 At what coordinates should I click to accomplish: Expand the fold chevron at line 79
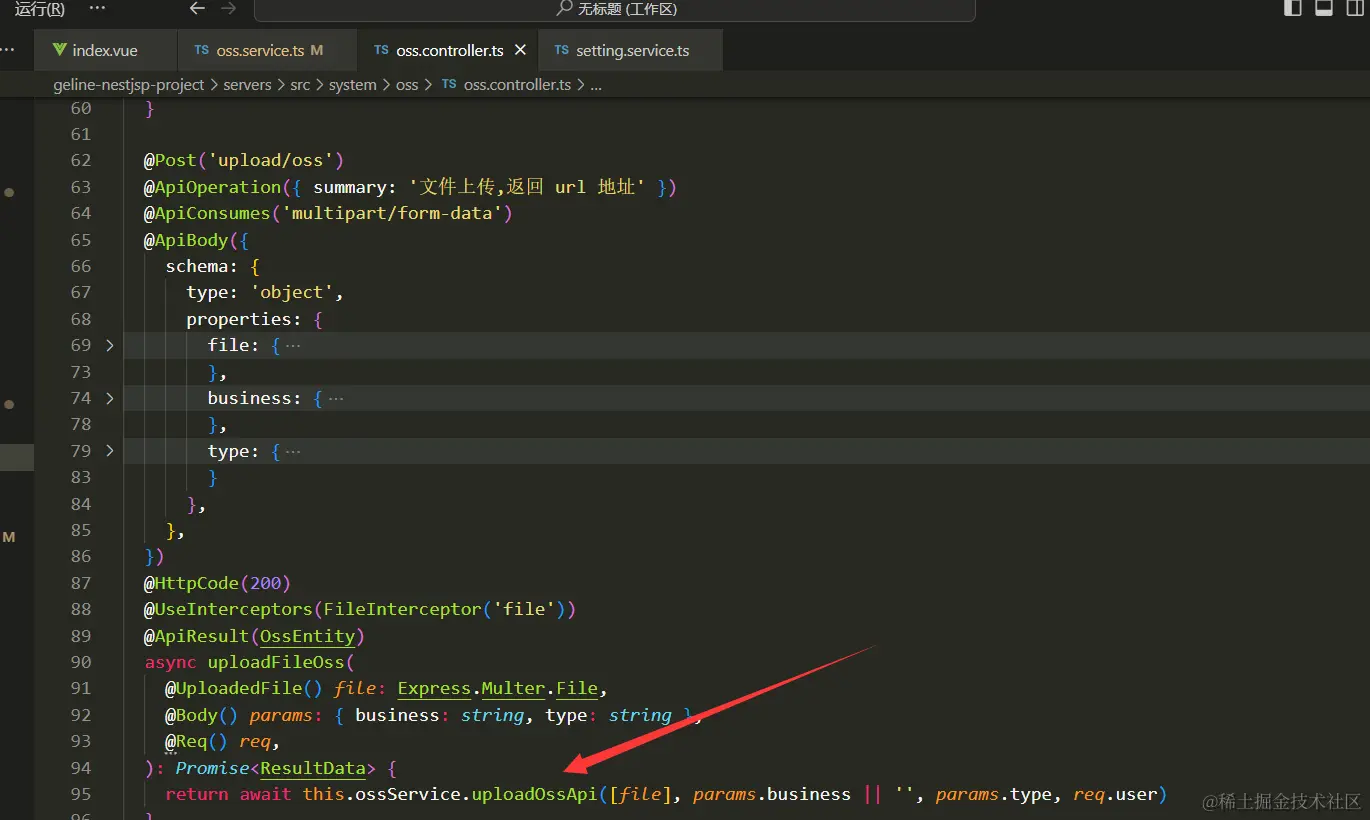coord(110,451)
